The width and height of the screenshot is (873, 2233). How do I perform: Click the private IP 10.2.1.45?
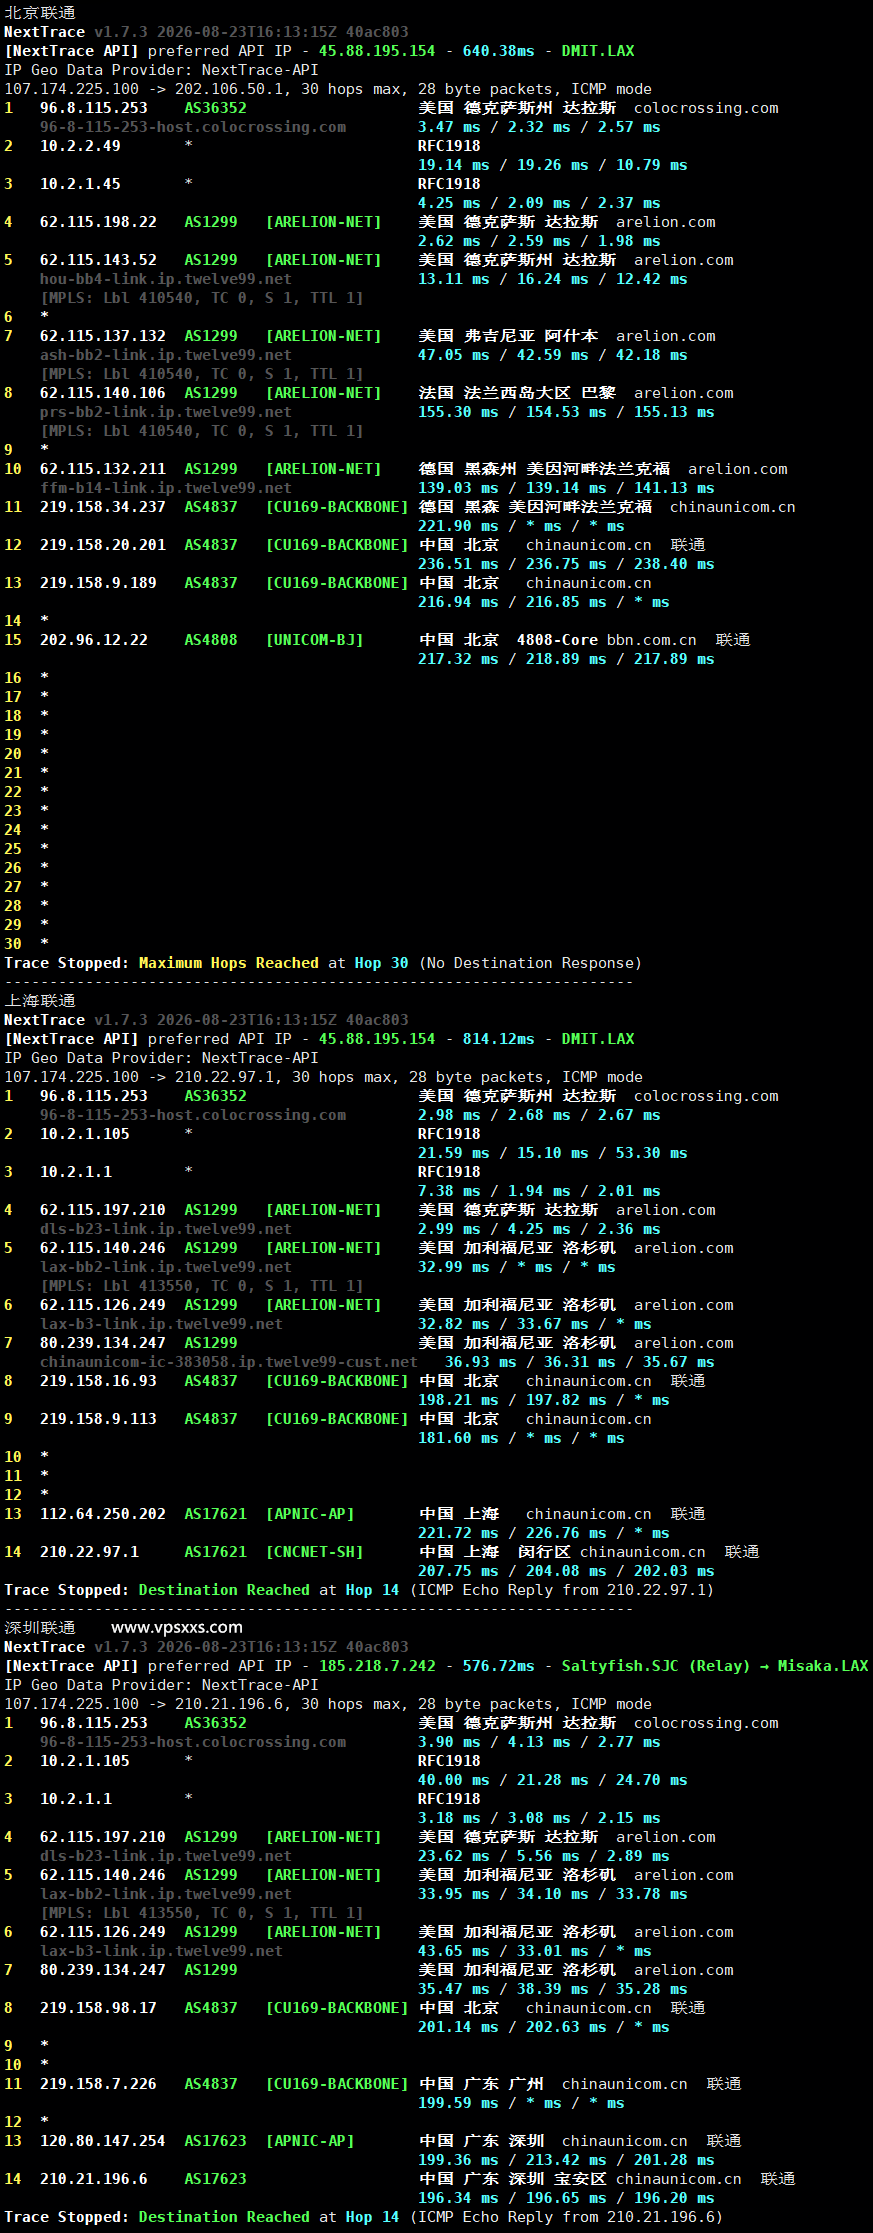(x=80, y=184)
